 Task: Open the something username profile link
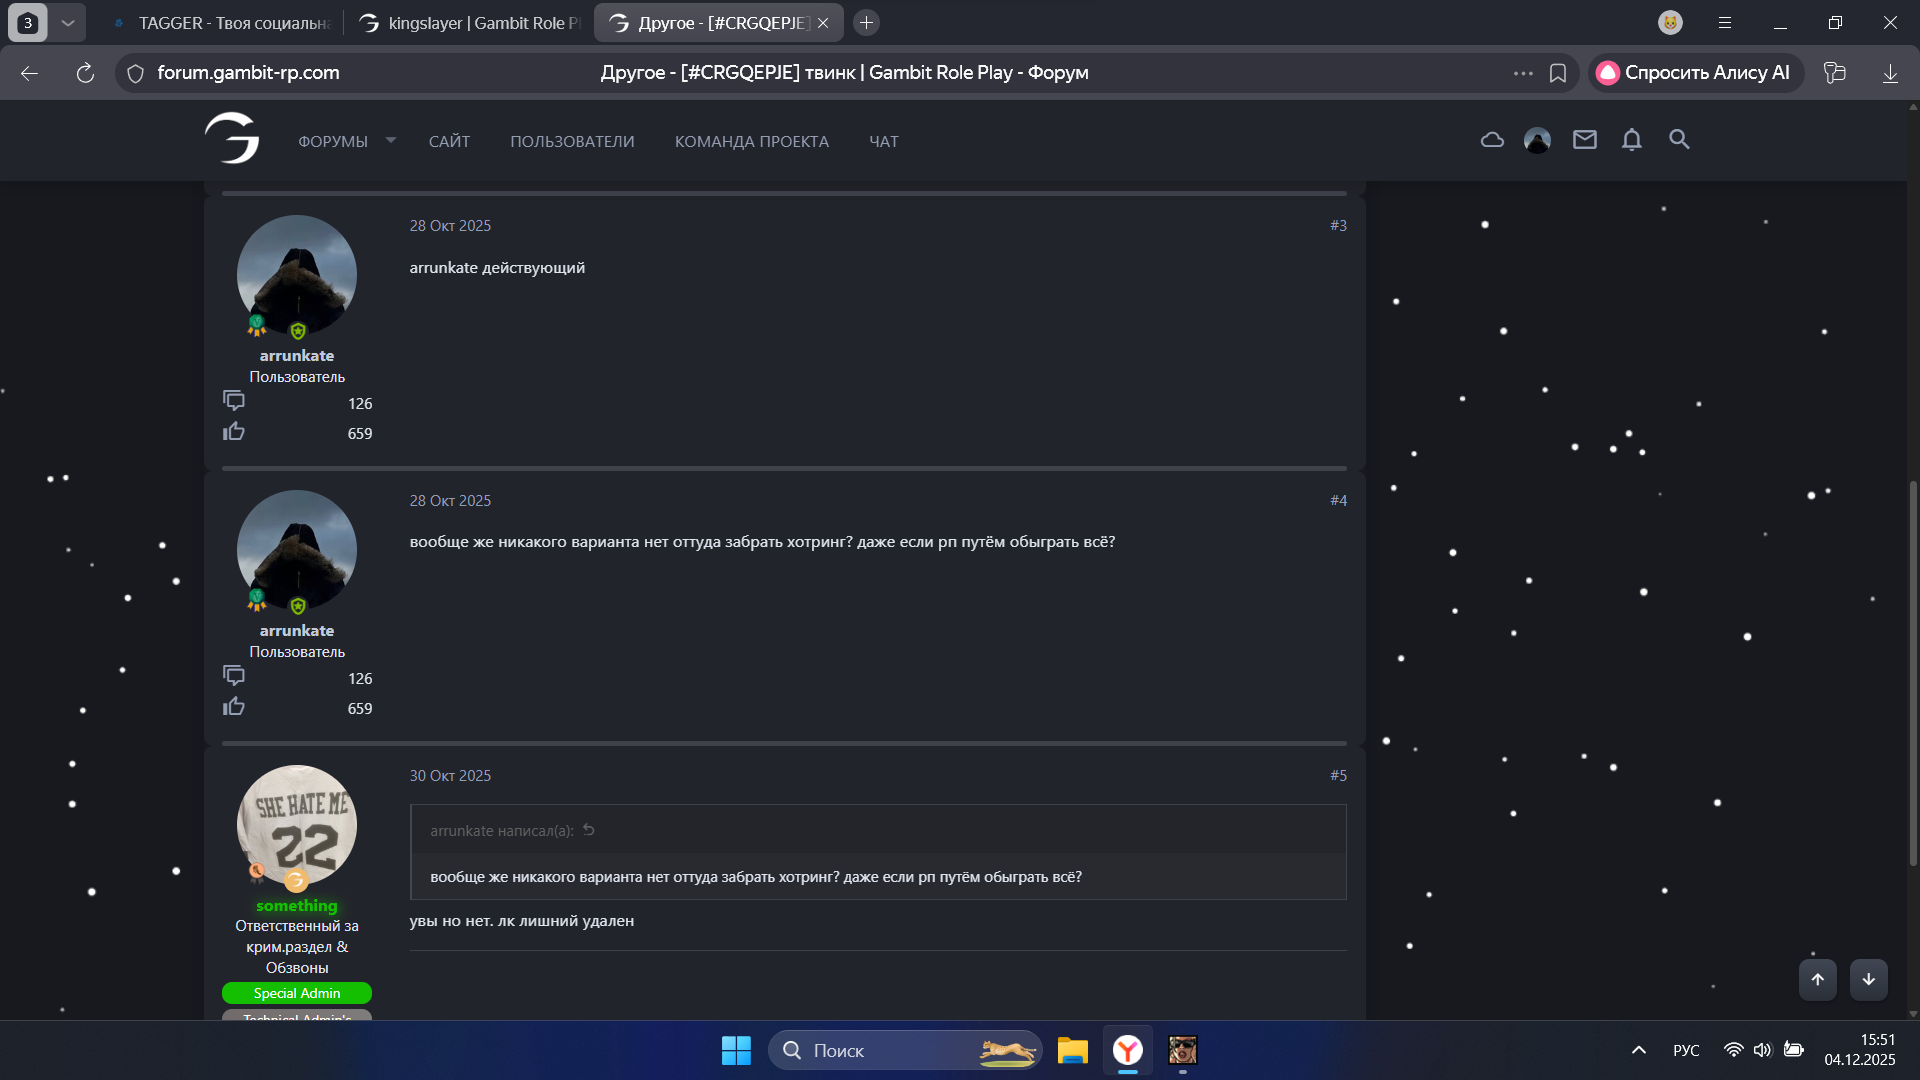click(x=296, y=905)
